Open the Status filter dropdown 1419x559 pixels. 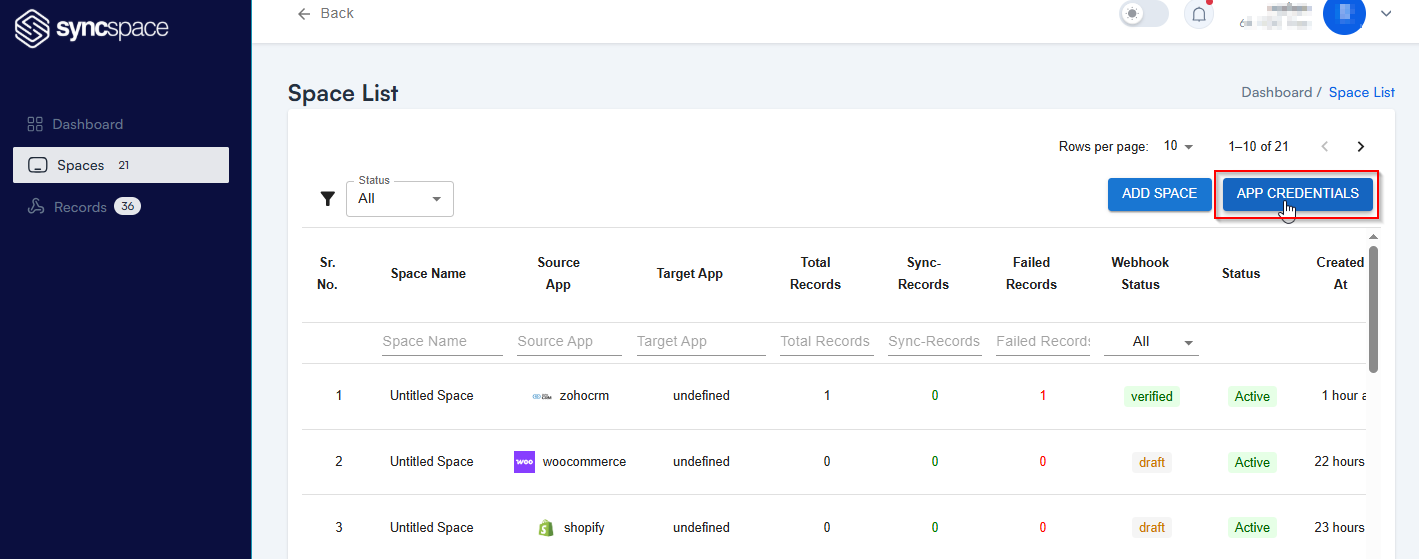[x=400, y=199]
